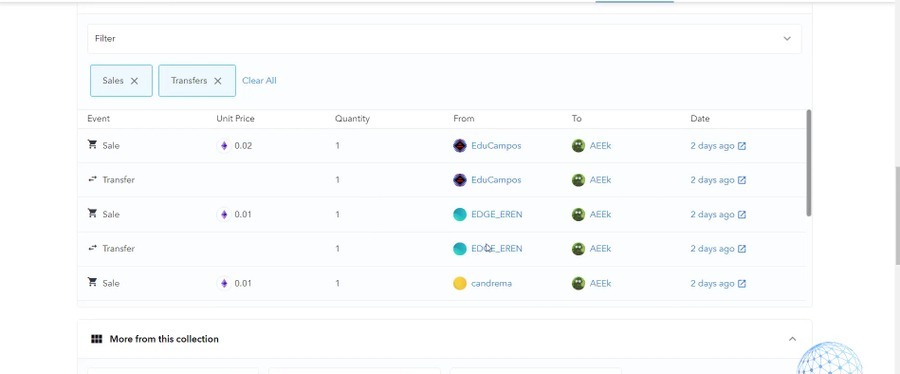The width and height of the screenshot is (900, 374).
Task: Click the More from this collection grid icon
Action: pos(96,339)
